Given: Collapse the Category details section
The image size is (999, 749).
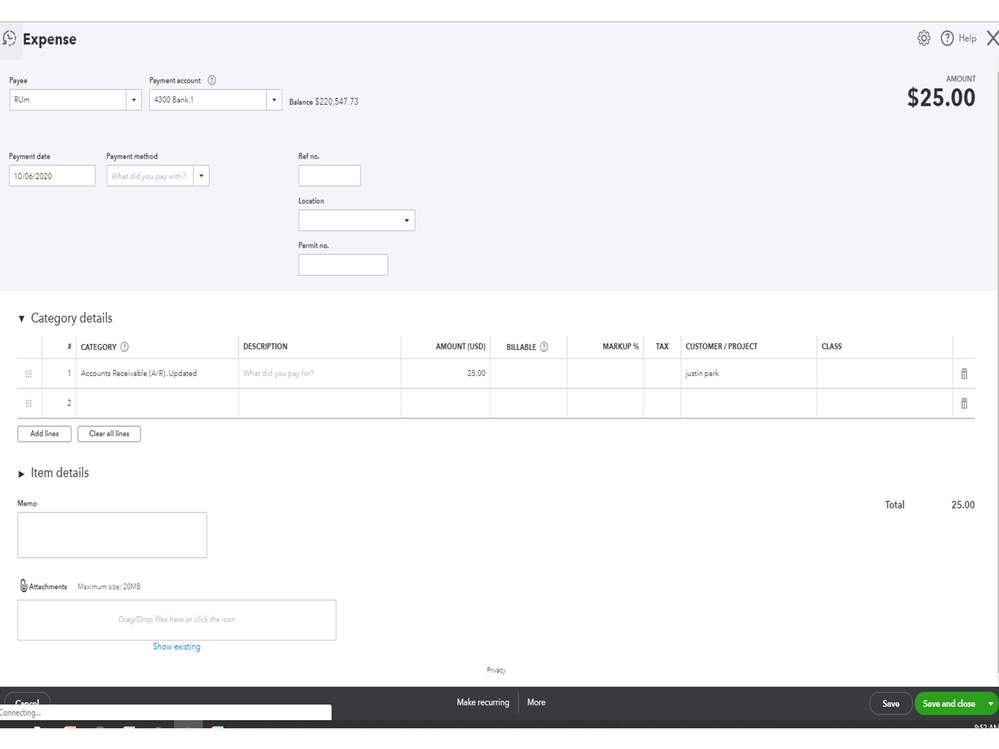Looking at the screenshot, I should 21,318.
